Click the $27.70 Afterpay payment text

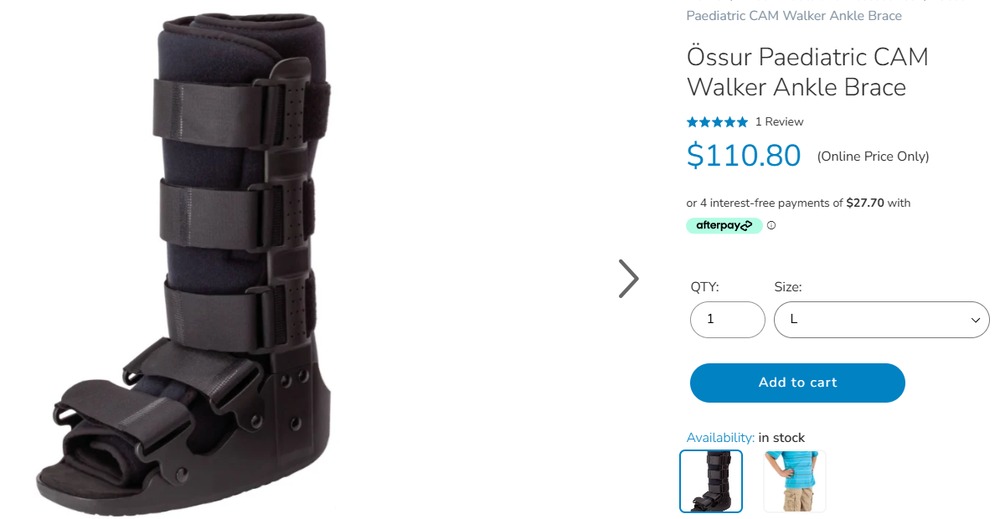pos(865,203)
